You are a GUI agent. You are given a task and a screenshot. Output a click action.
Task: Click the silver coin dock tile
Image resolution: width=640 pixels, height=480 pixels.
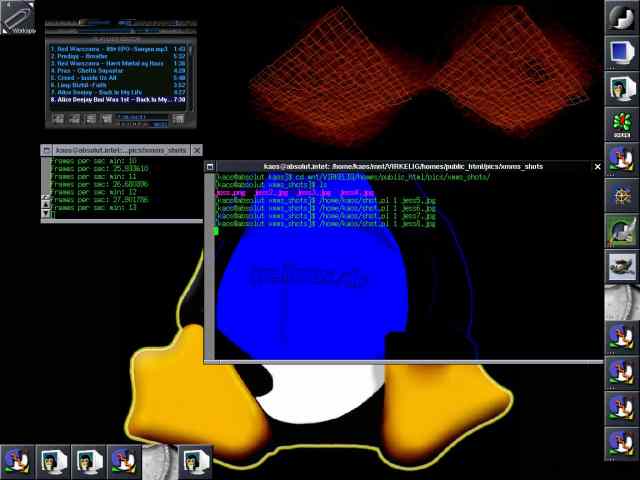tap(622, 302)
